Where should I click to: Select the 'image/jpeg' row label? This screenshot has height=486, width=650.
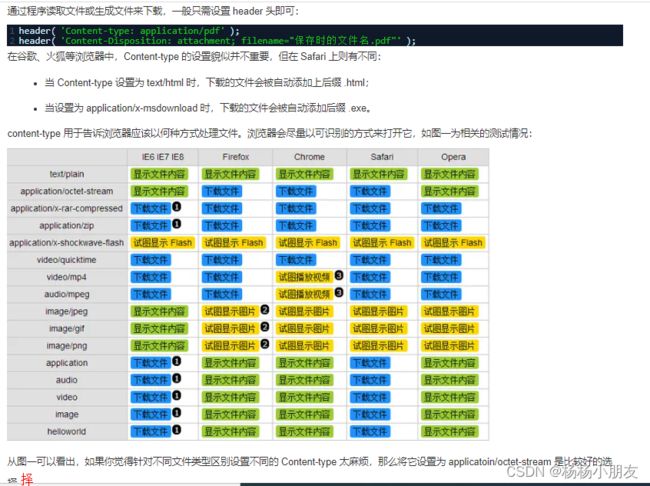click(67, 311)
